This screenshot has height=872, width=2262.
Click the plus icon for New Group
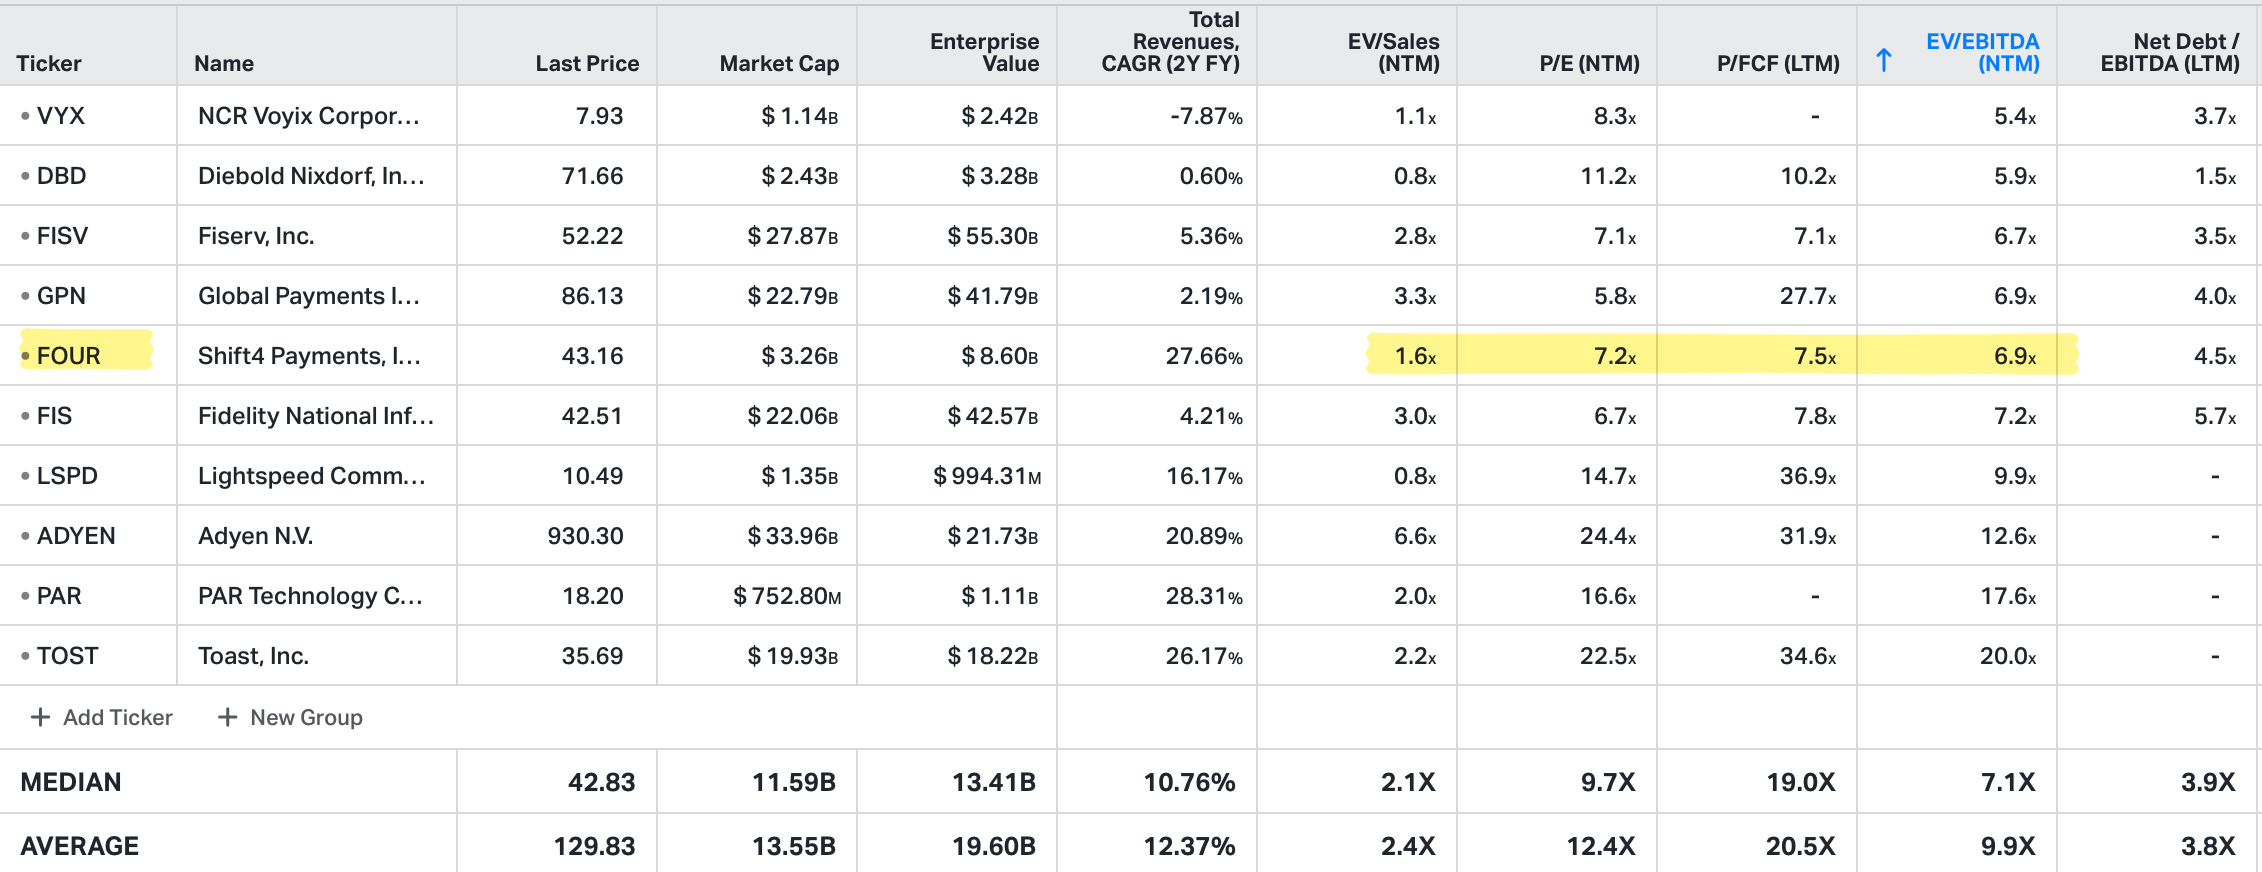(228, 717)
